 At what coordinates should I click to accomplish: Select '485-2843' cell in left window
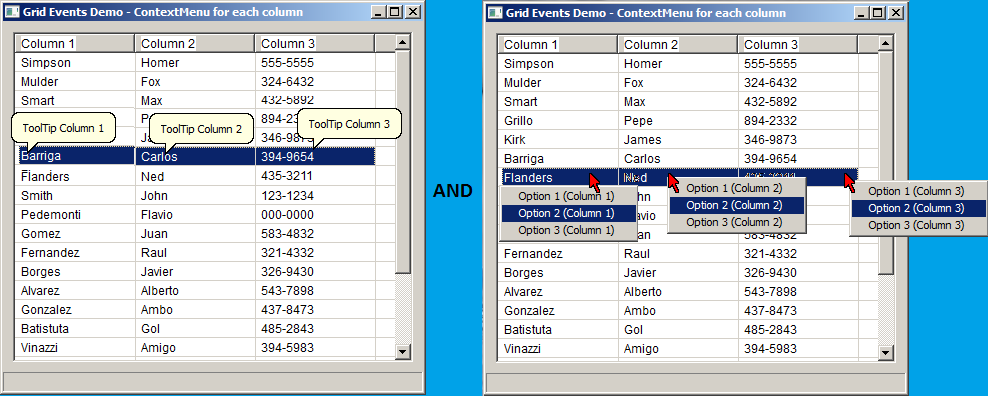(315, 329)
